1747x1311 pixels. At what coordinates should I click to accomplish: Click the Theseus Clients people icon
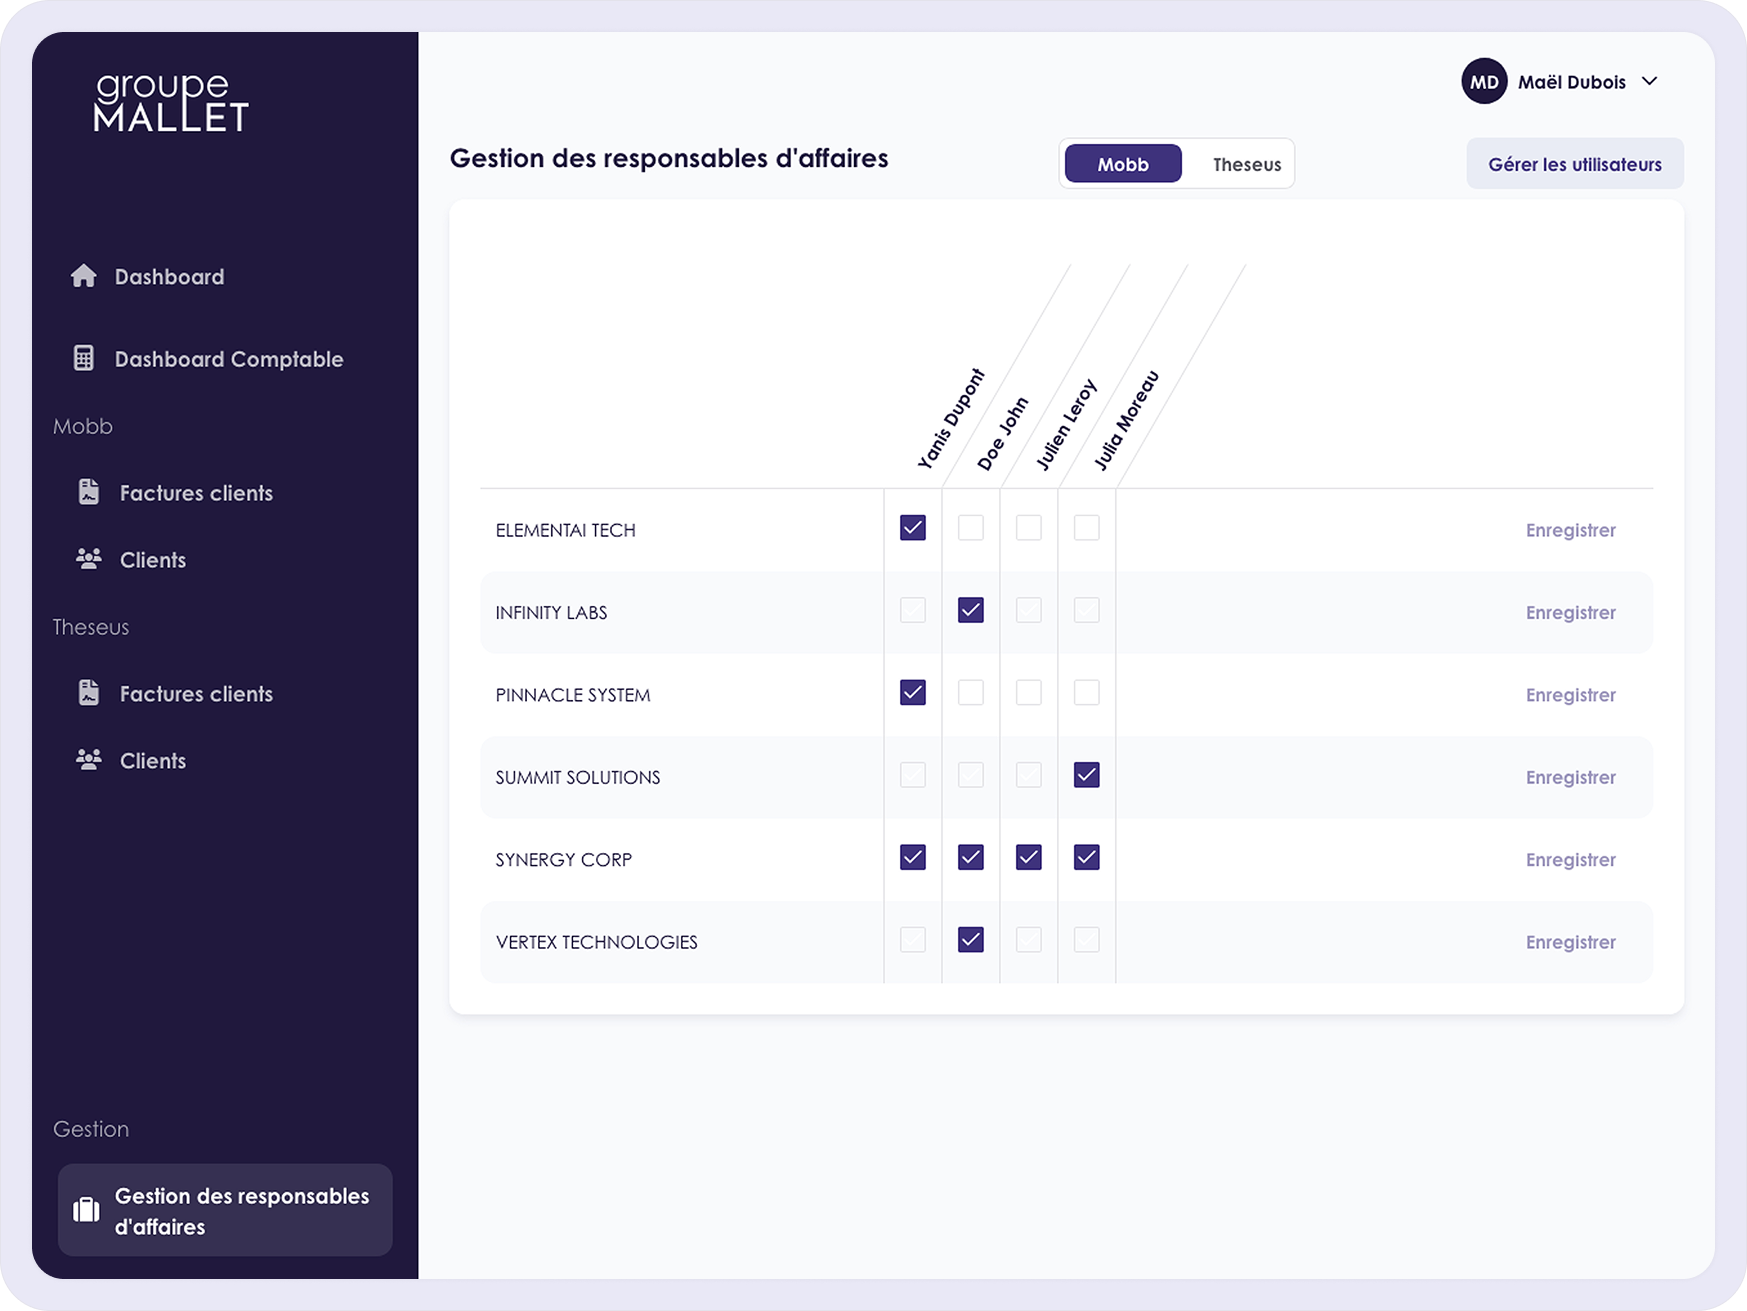pos(89,760)
